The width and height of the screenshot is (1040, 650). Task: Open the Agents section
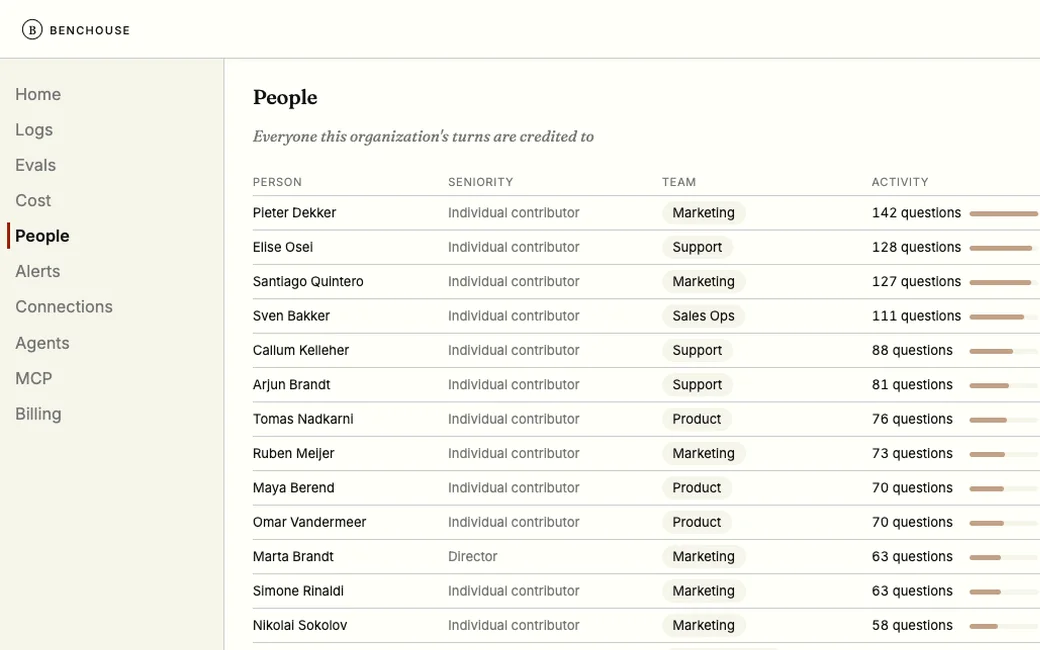click(42, 343)
